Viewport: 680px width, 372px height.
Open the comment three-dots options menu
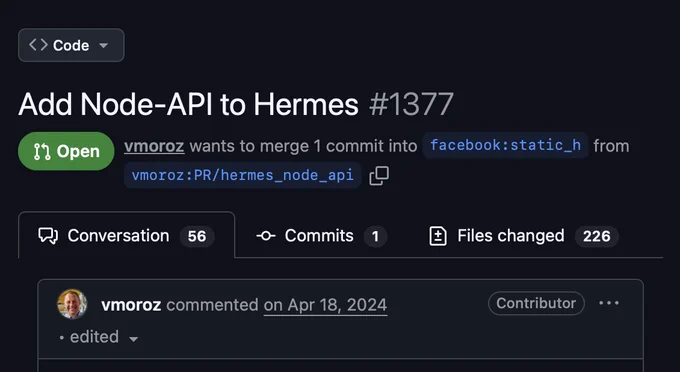coord(609,303)
